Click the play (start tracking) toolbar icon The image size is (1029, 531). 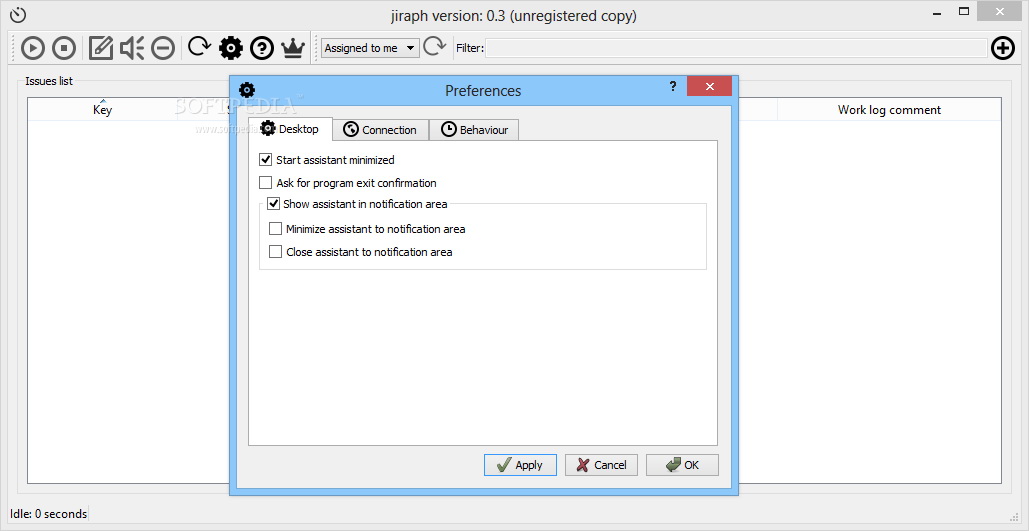(x=33, y=48)
